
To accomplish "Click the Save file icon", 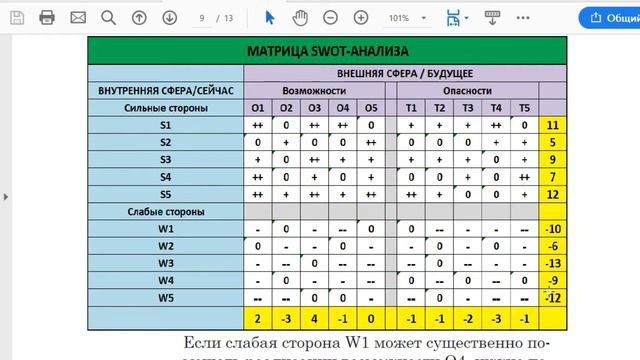I will click(x=17, y=18).
